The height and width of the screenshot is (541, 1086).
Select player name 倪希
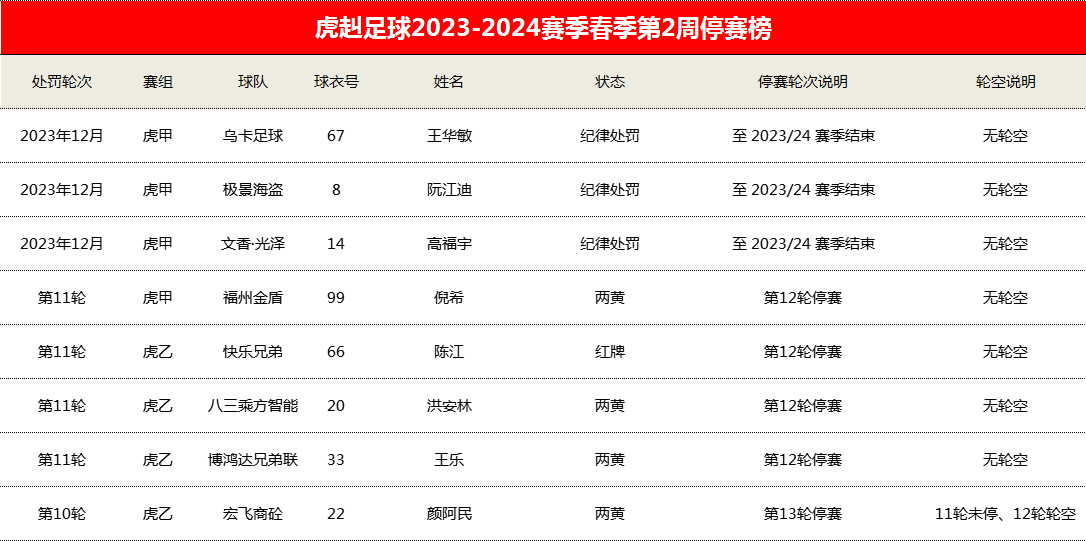click(449, 298)
